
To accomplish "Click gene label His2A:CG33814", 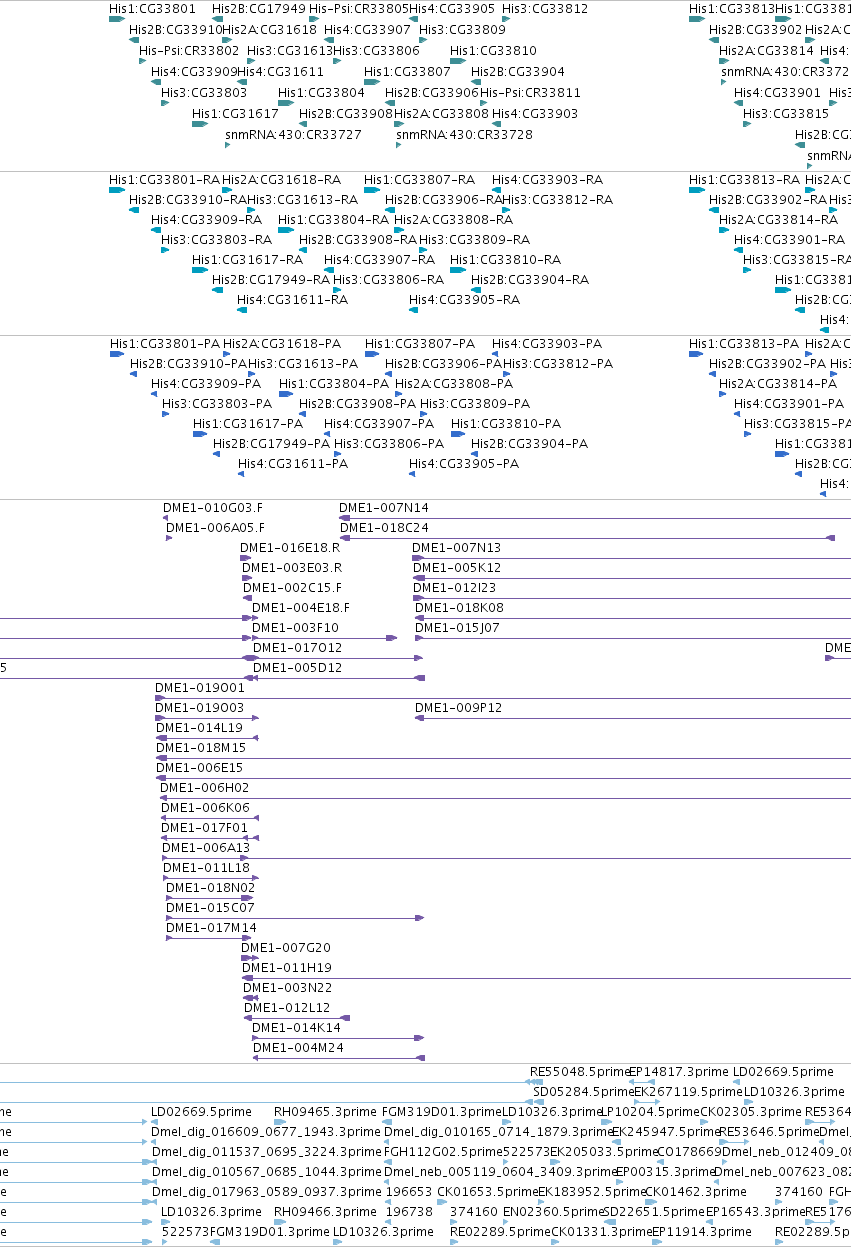I will [766, 51].
